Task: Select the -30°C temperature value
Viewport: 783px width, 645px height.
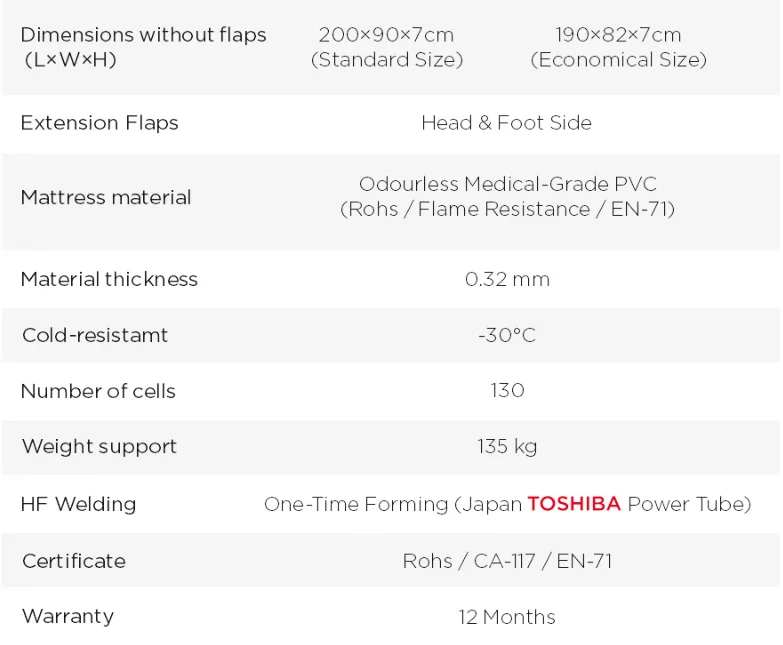Action: [x=507, y=335]
